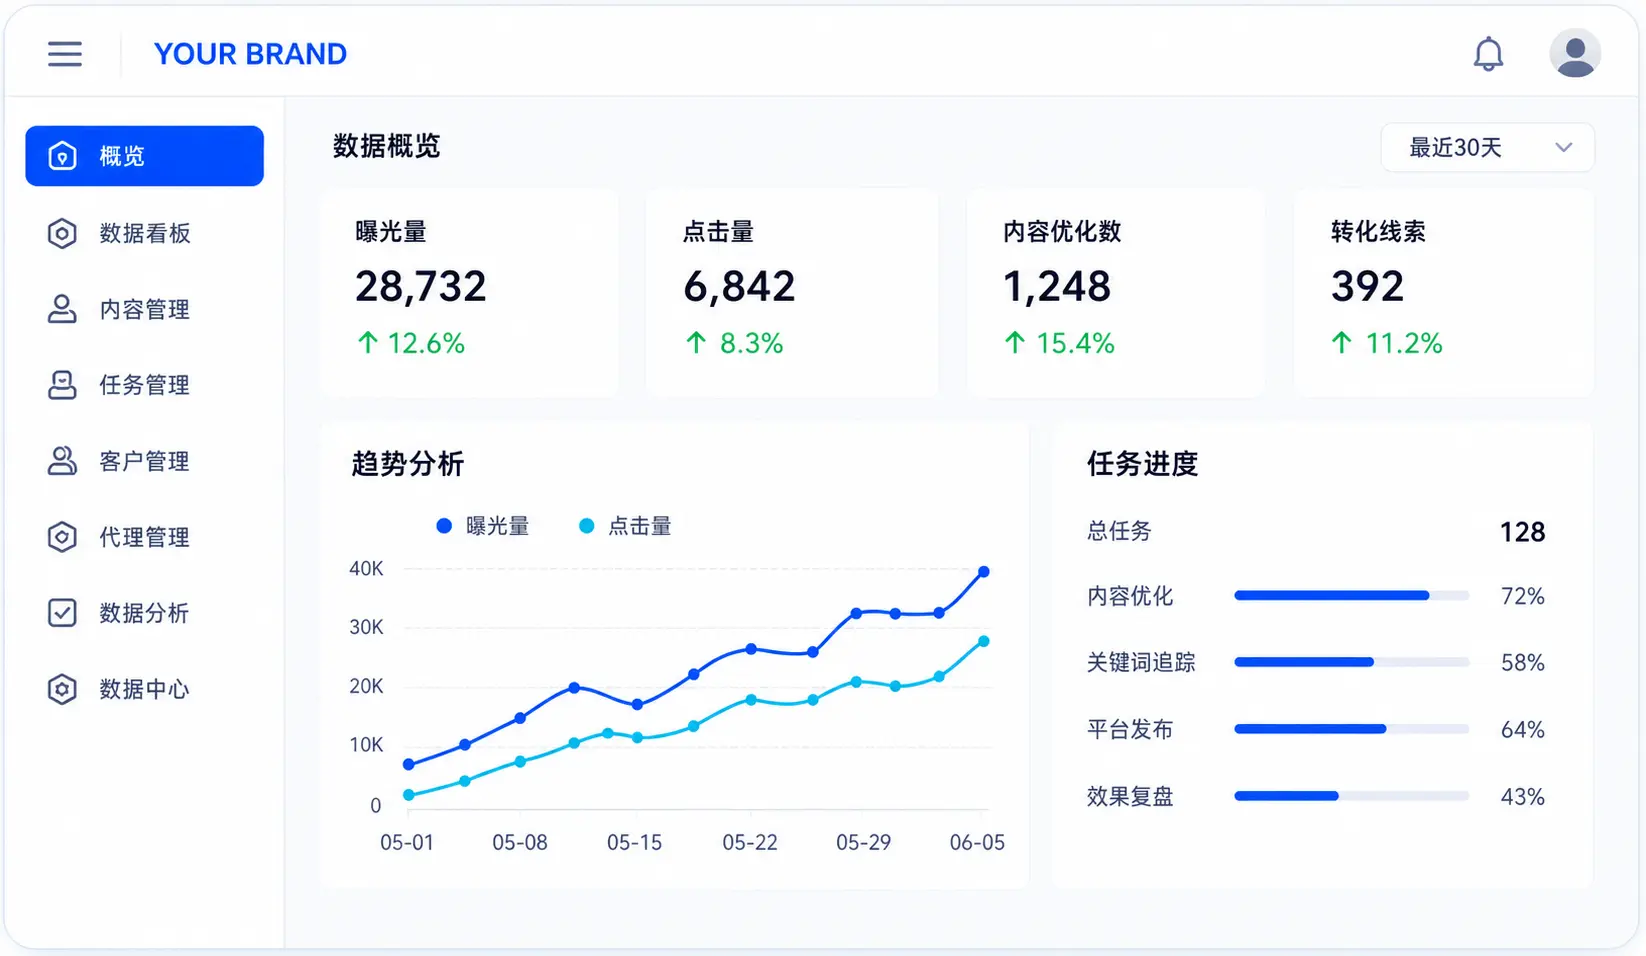Toggle the 曝光量 legend series
Viewport: 1646px width, 956px height.
click(483, 526)
